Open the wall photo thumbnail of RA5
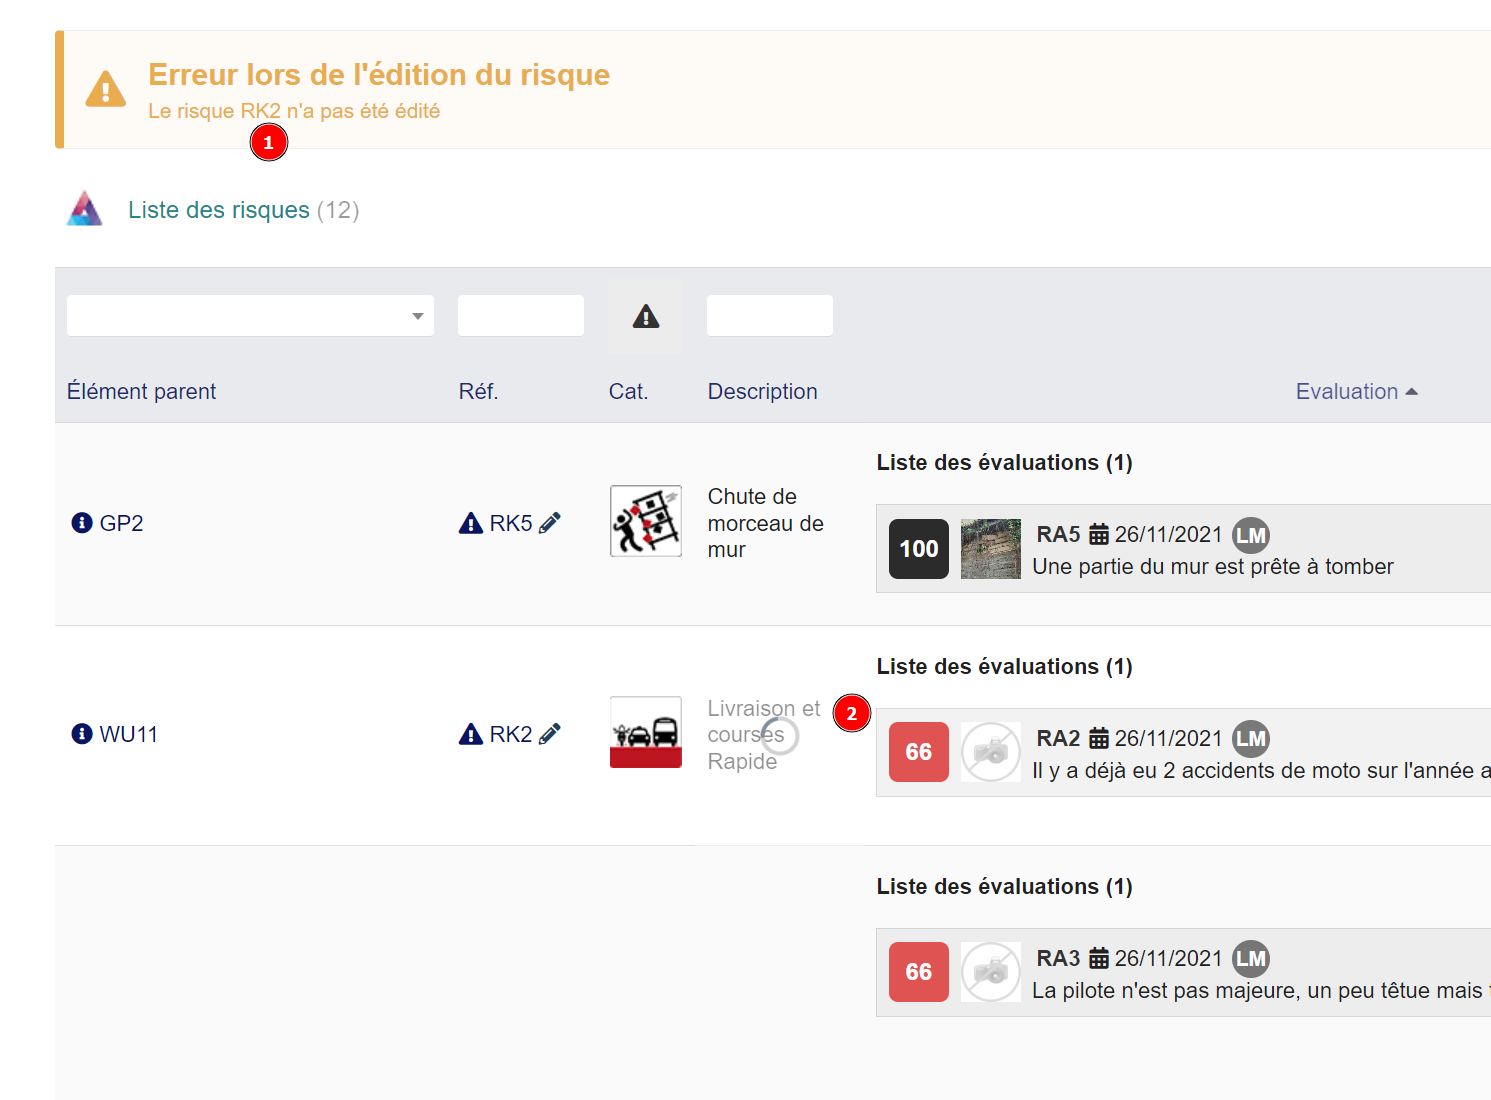The width and height of the screenshot is (1491, 1100). click(990, 548)
